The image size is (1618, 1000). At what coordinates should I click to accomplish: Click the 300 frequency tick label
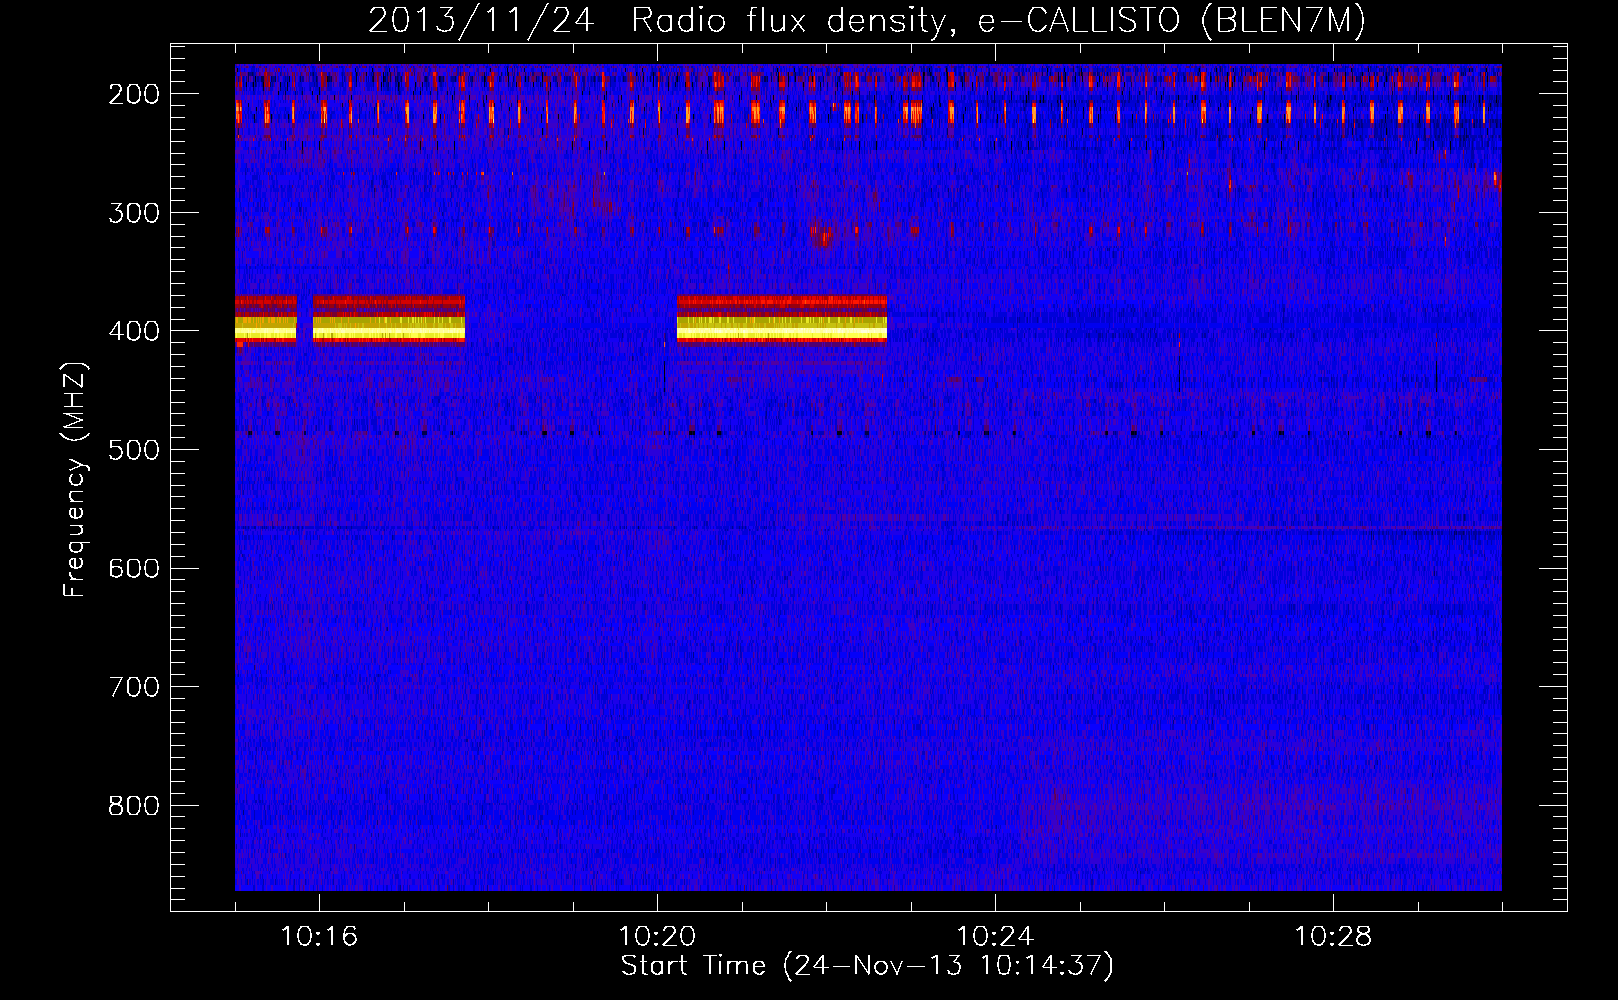(x=134, y=213)
